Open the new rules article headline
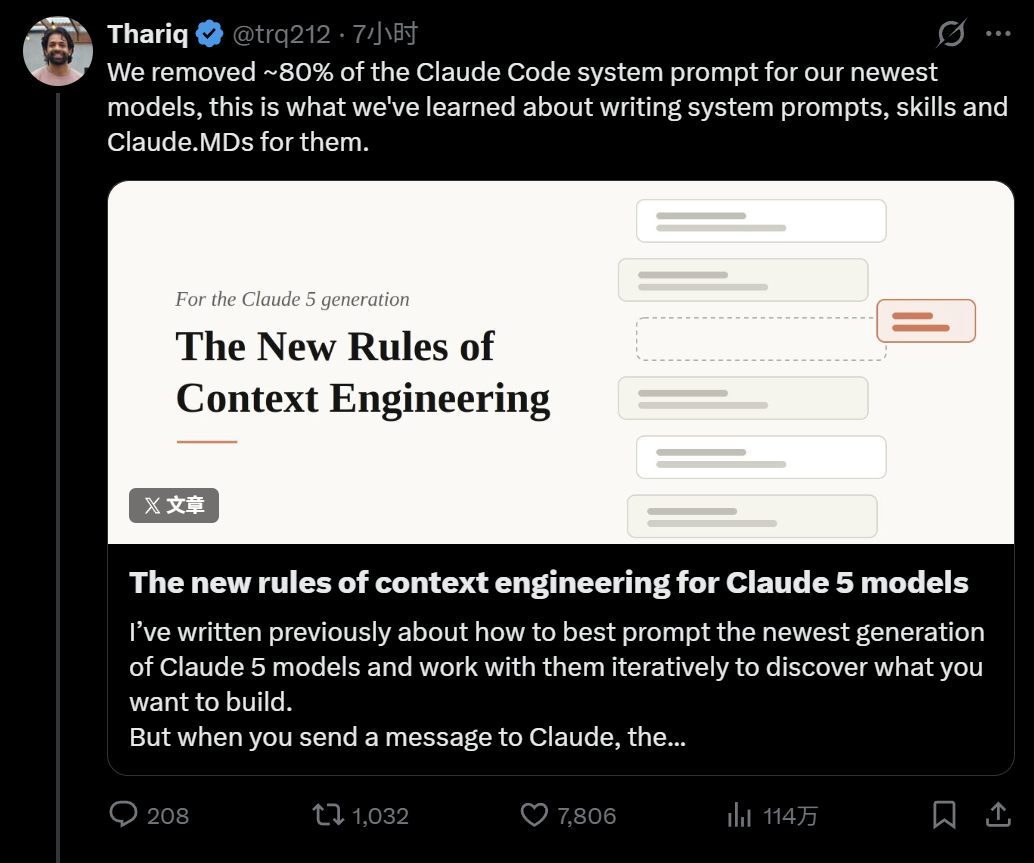Screen dimensions: 1034x863 [549, 583]
